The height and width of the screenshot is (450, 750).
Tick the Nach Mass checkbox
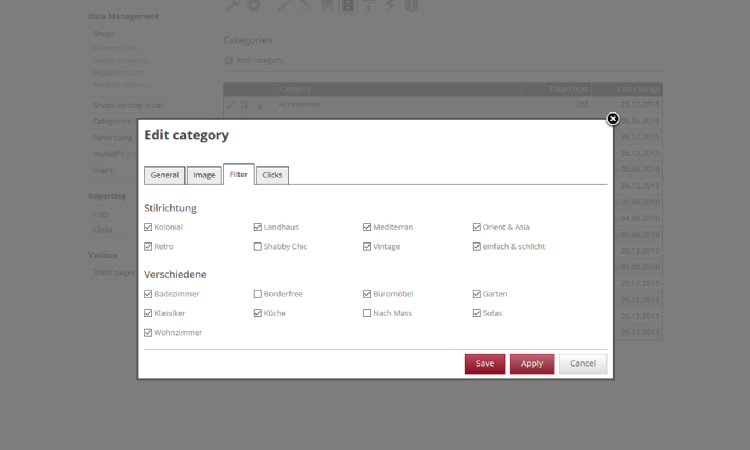[367, 313]
